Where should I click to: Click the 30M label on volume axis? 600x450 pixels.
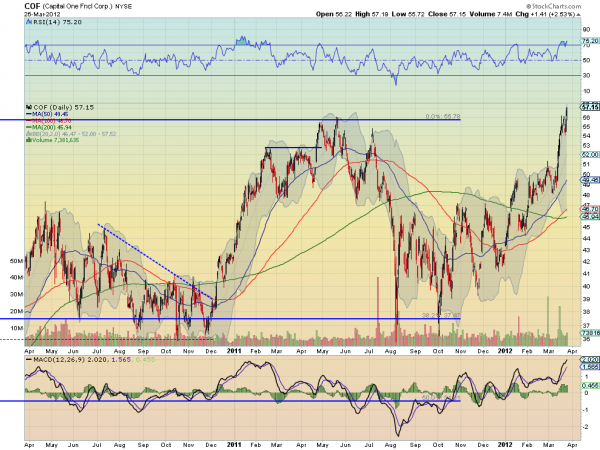point(16,294)
